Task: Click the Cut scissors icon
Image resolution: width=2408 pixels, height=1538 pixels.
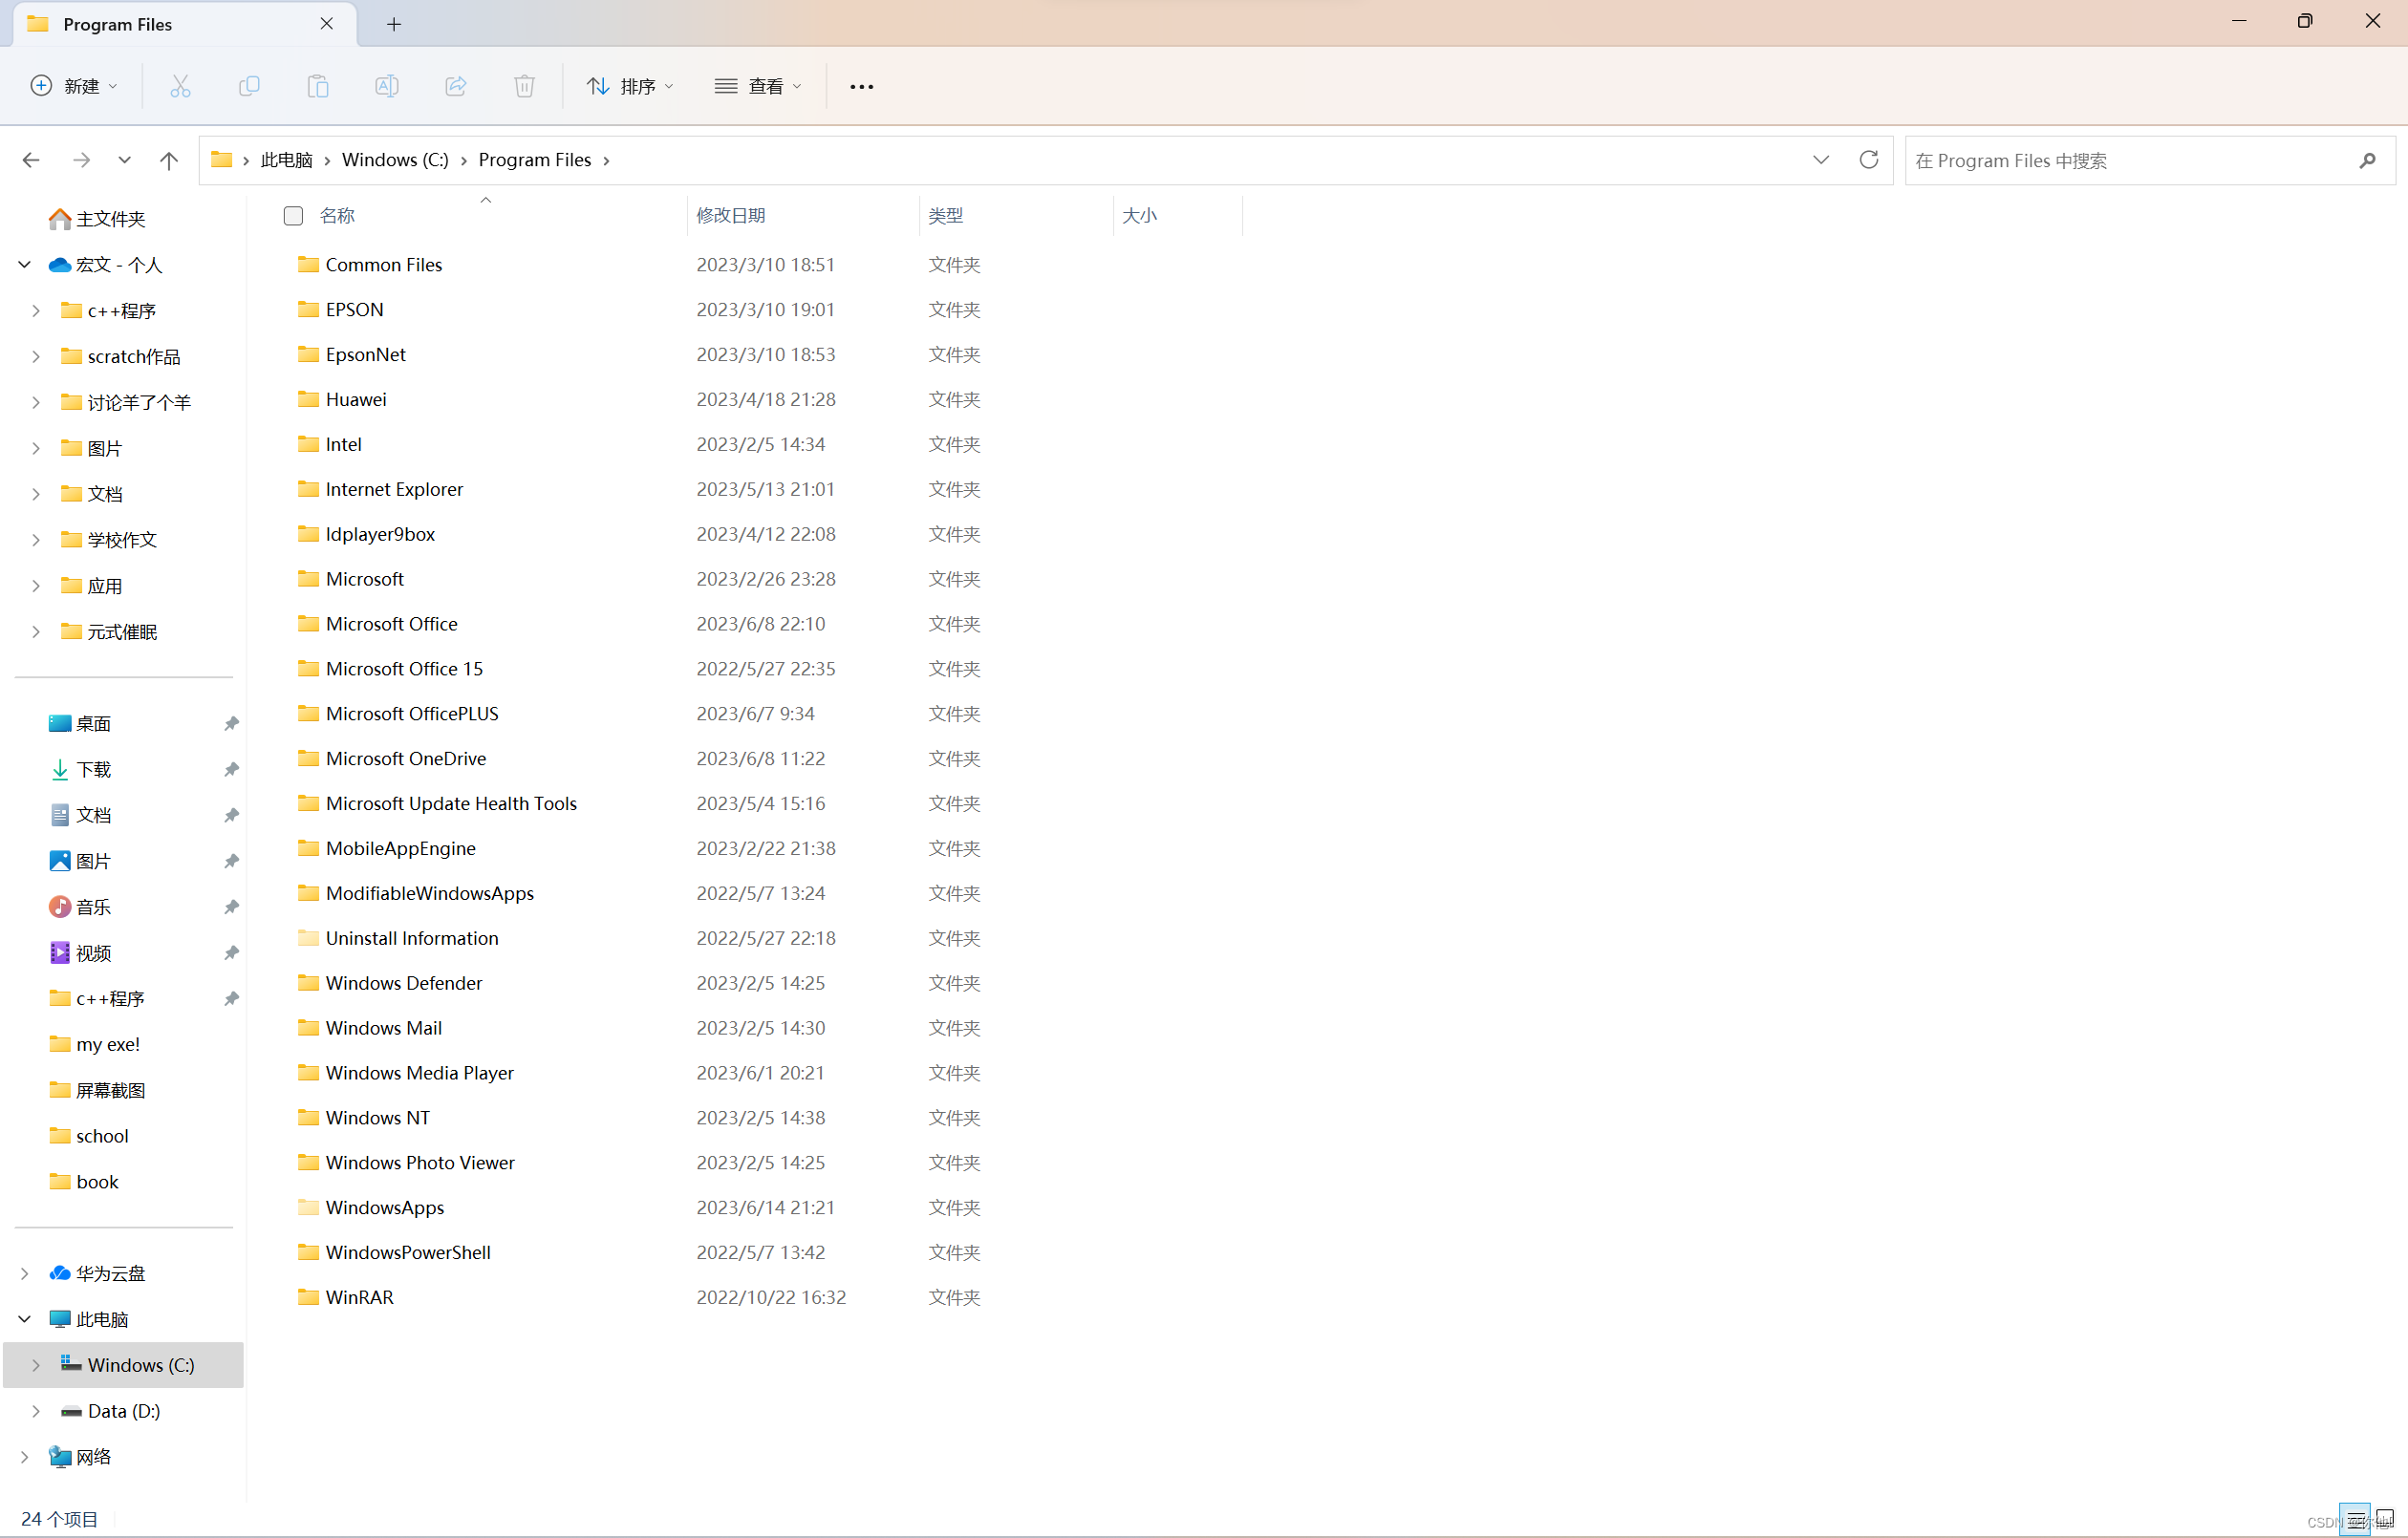Action: pyautogui.click(x=180, y=86)
